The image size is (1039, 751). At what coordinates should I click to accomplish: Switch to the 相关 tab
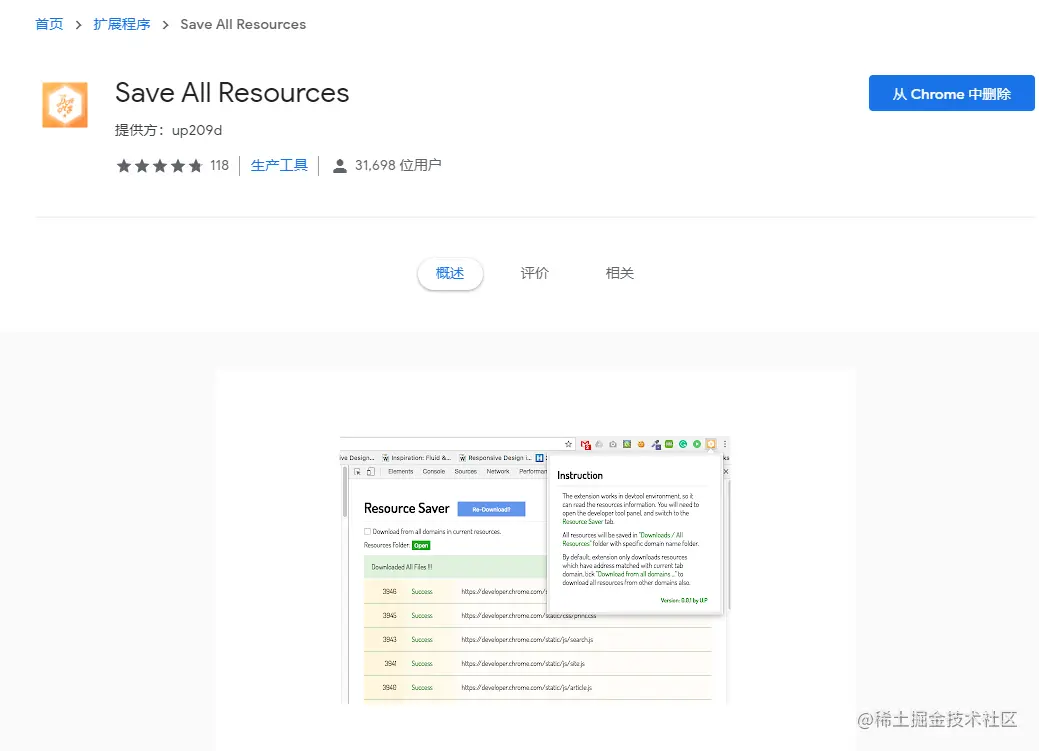coord(620,273)
